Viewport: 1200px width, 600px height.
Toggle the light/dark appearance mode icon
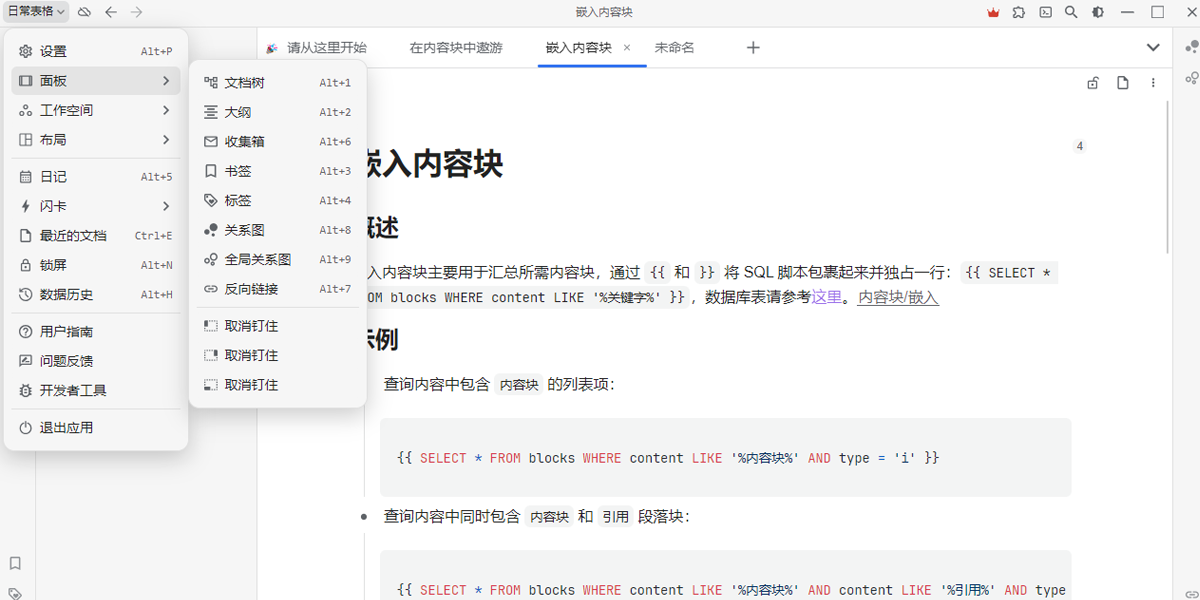[1098, 12]
